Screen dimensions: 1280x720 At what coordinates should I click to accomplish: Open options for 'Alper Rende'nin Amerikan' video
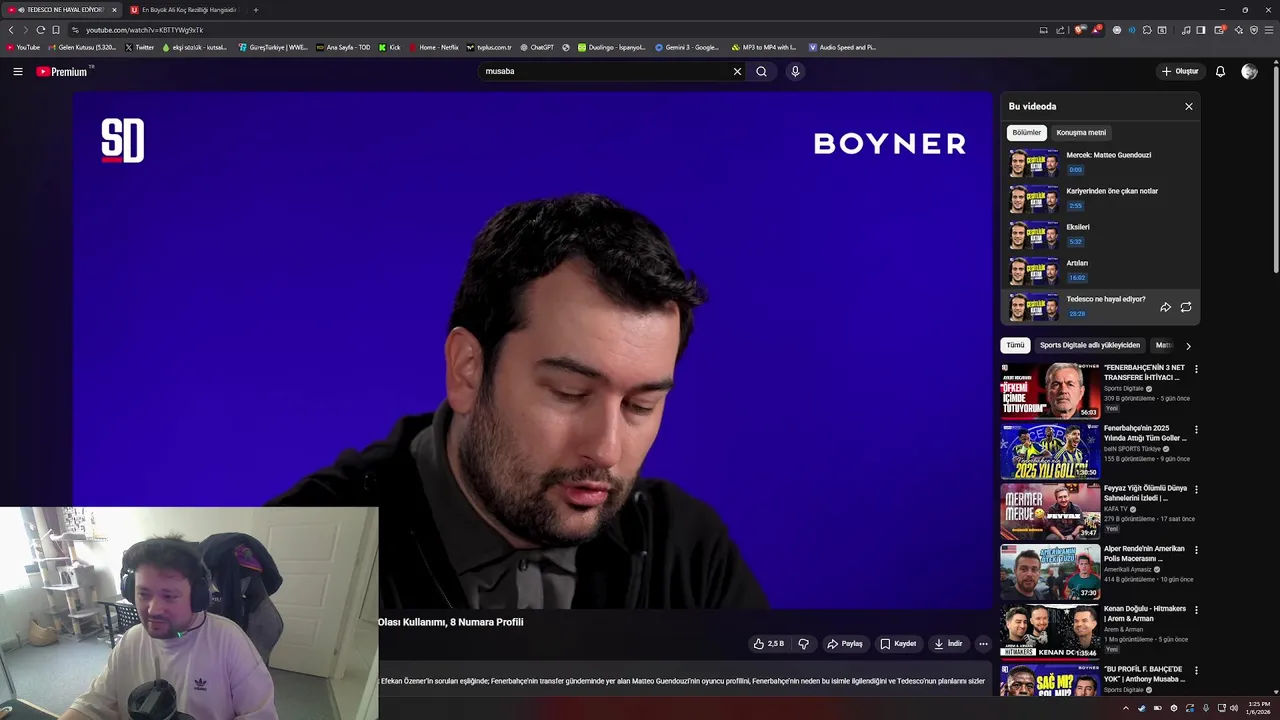point(1196,549)
